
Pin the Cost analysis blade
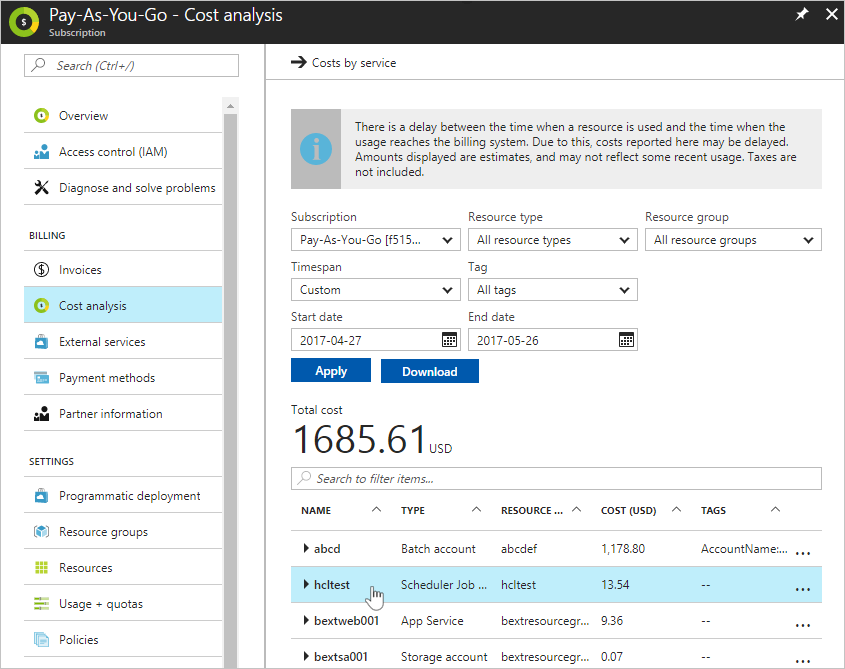pos(802,15)
